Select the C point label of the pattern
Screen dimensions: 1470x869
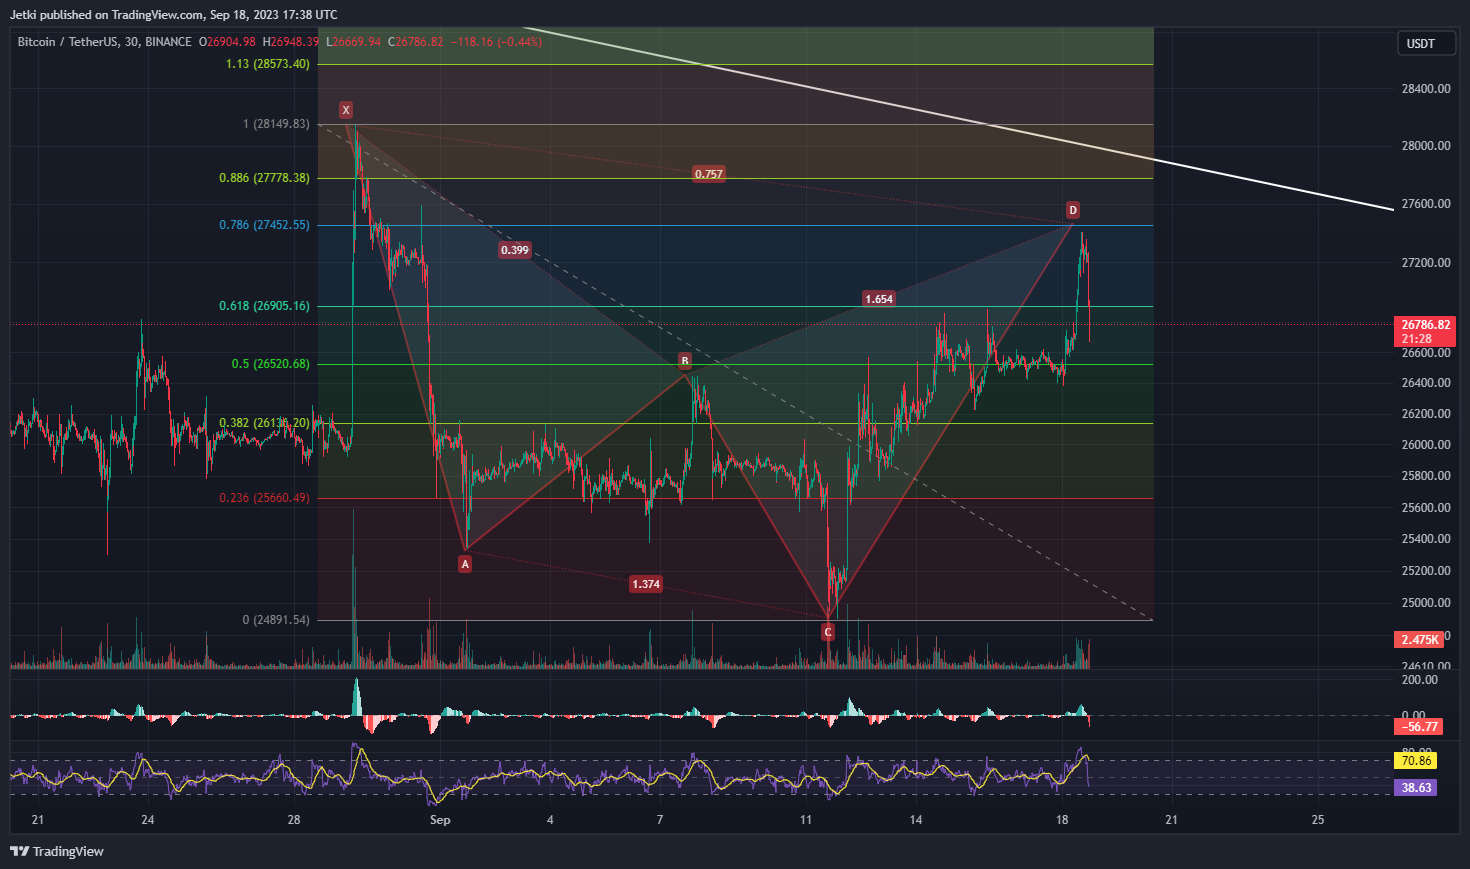828,632
